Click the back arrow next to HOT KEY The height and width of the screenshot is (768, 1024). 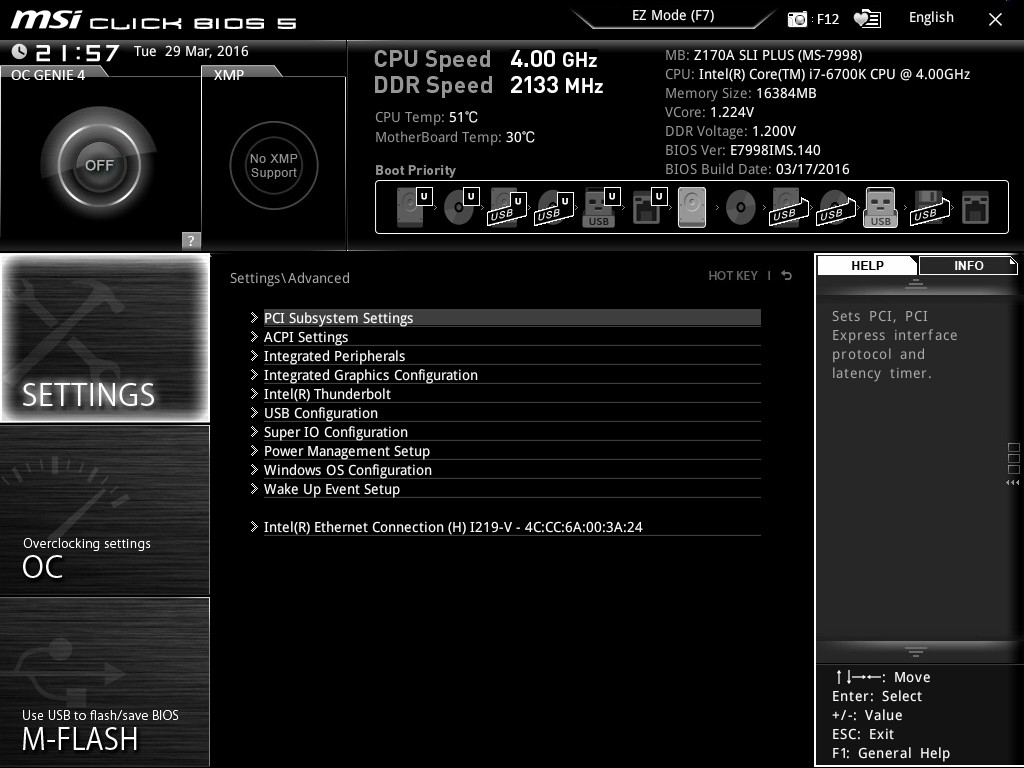[787, 276]
